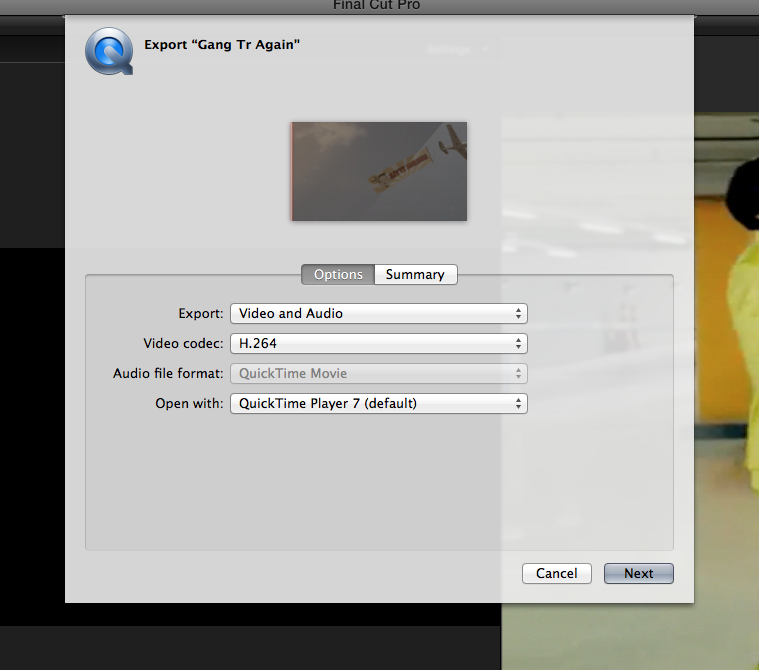
Task: Click the Final Cut Pro window title
Action: pos(377,5)
